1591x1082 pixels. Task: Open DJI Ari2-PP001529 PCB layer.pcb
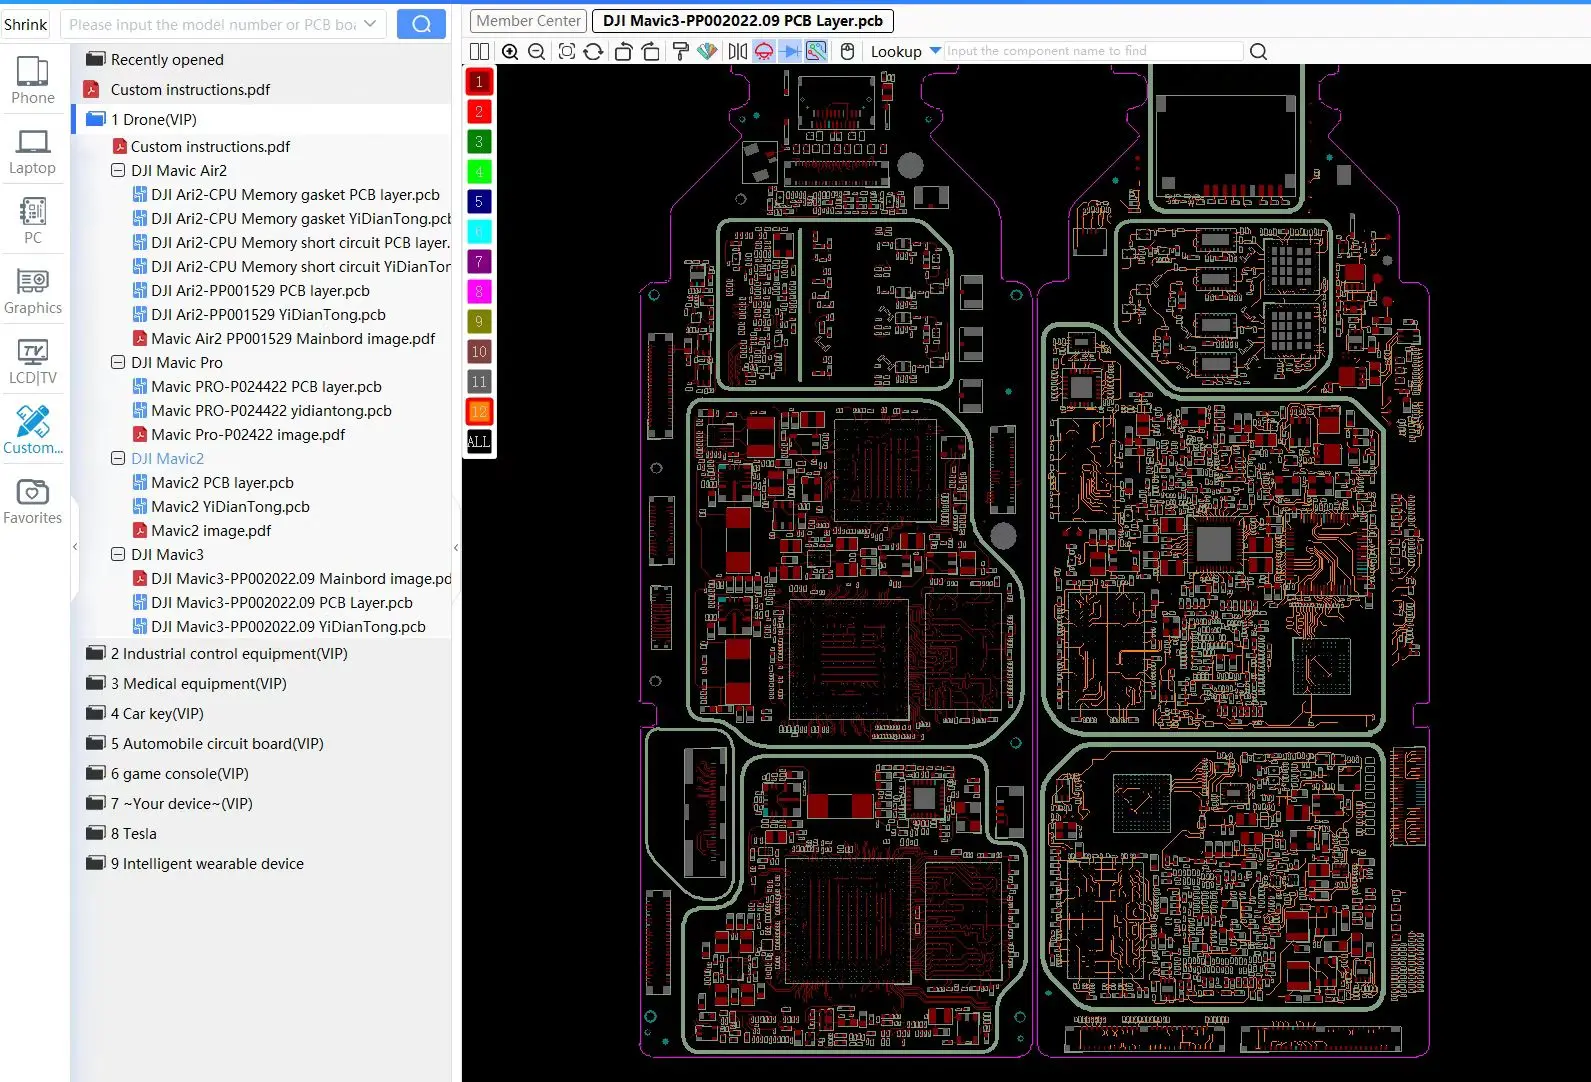coord(260,290)
